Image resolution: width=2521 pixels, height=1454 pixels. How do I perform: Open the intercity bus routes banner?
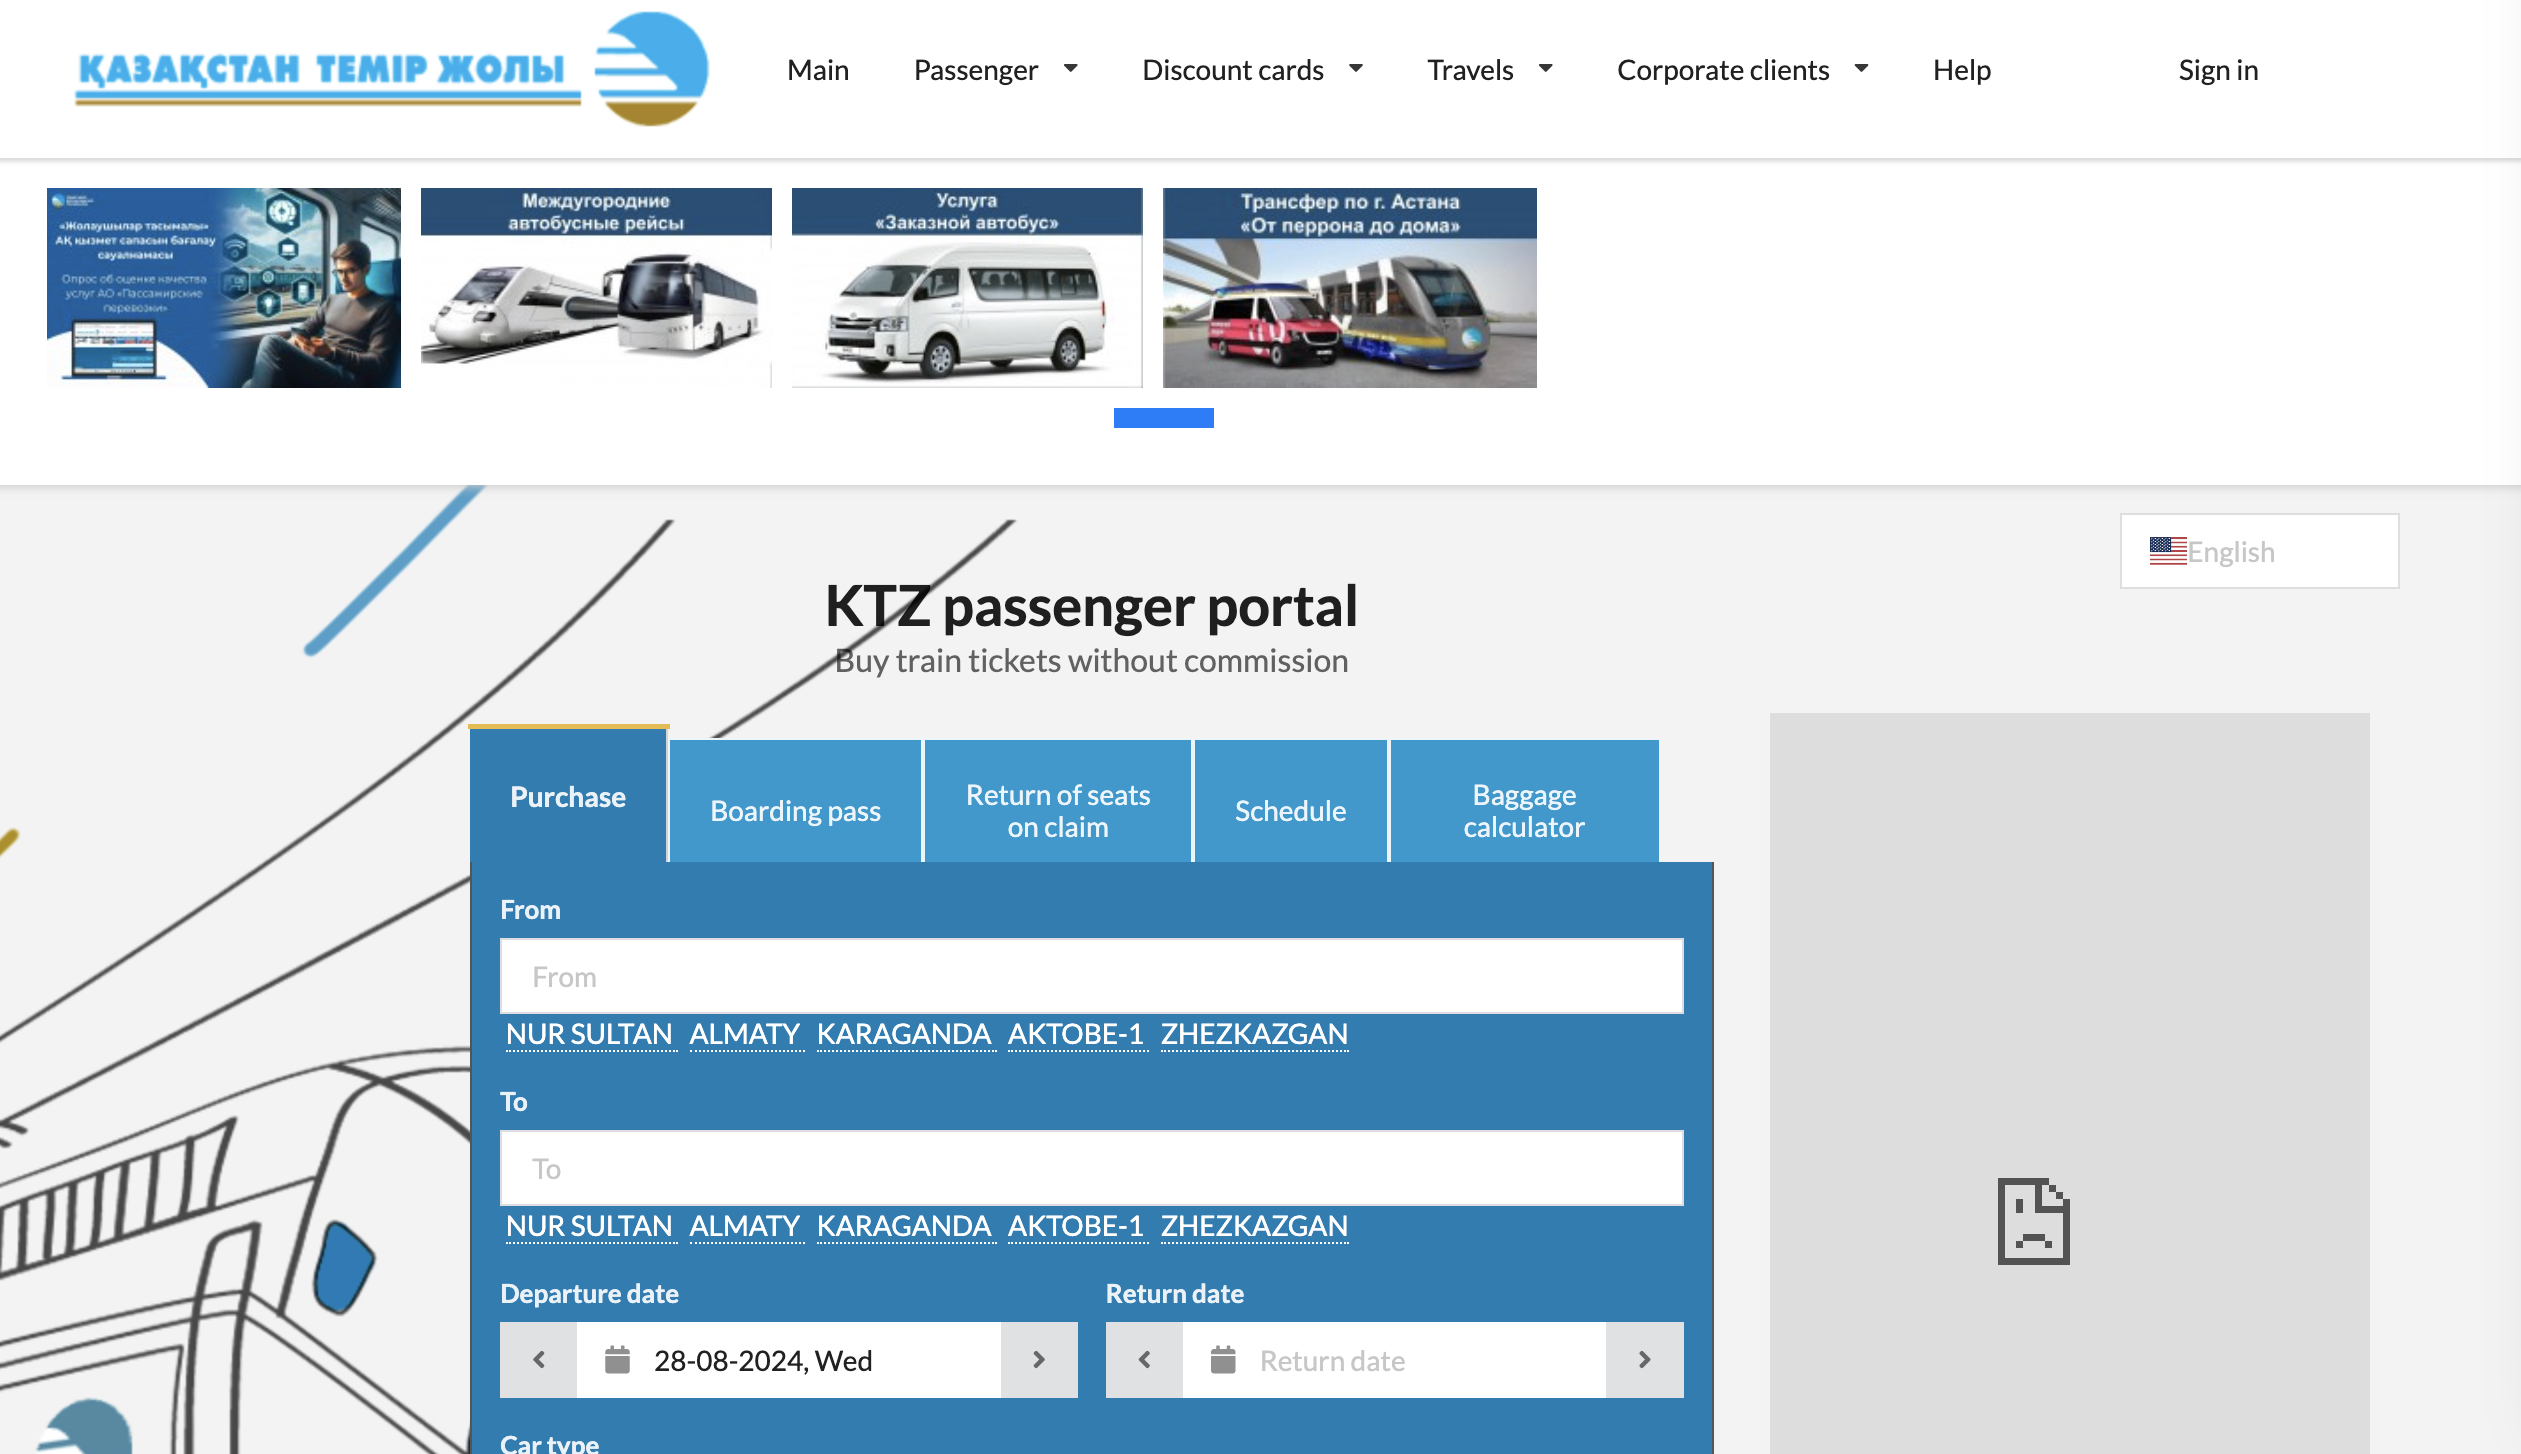[x=596, y=288]
